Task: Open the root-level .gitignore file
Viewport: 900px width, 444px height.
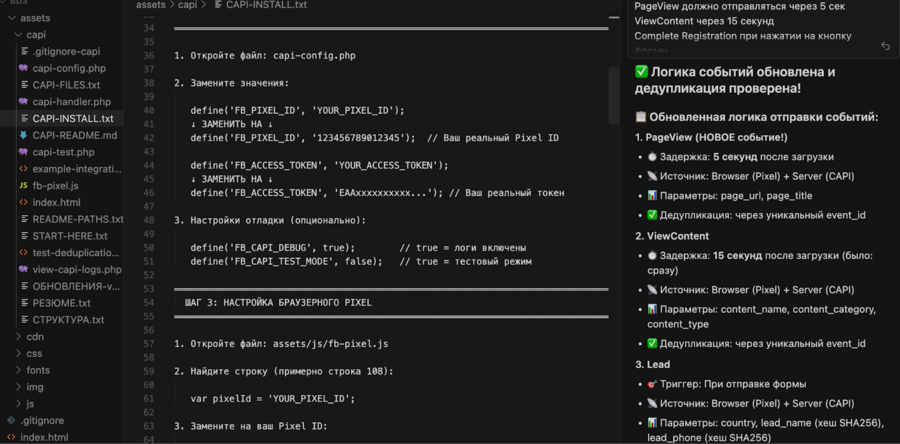Action: coord(42,421)
